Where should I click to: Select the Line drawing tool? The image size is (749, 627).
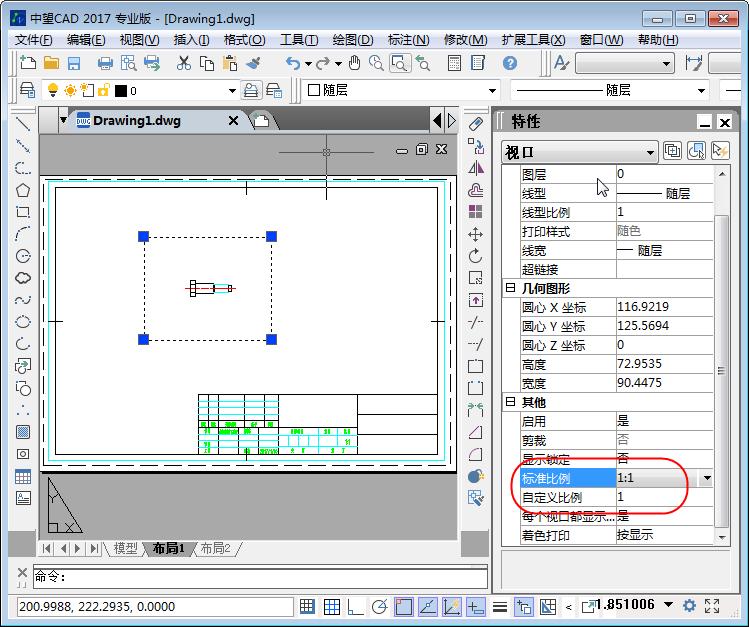coord(22,124)
